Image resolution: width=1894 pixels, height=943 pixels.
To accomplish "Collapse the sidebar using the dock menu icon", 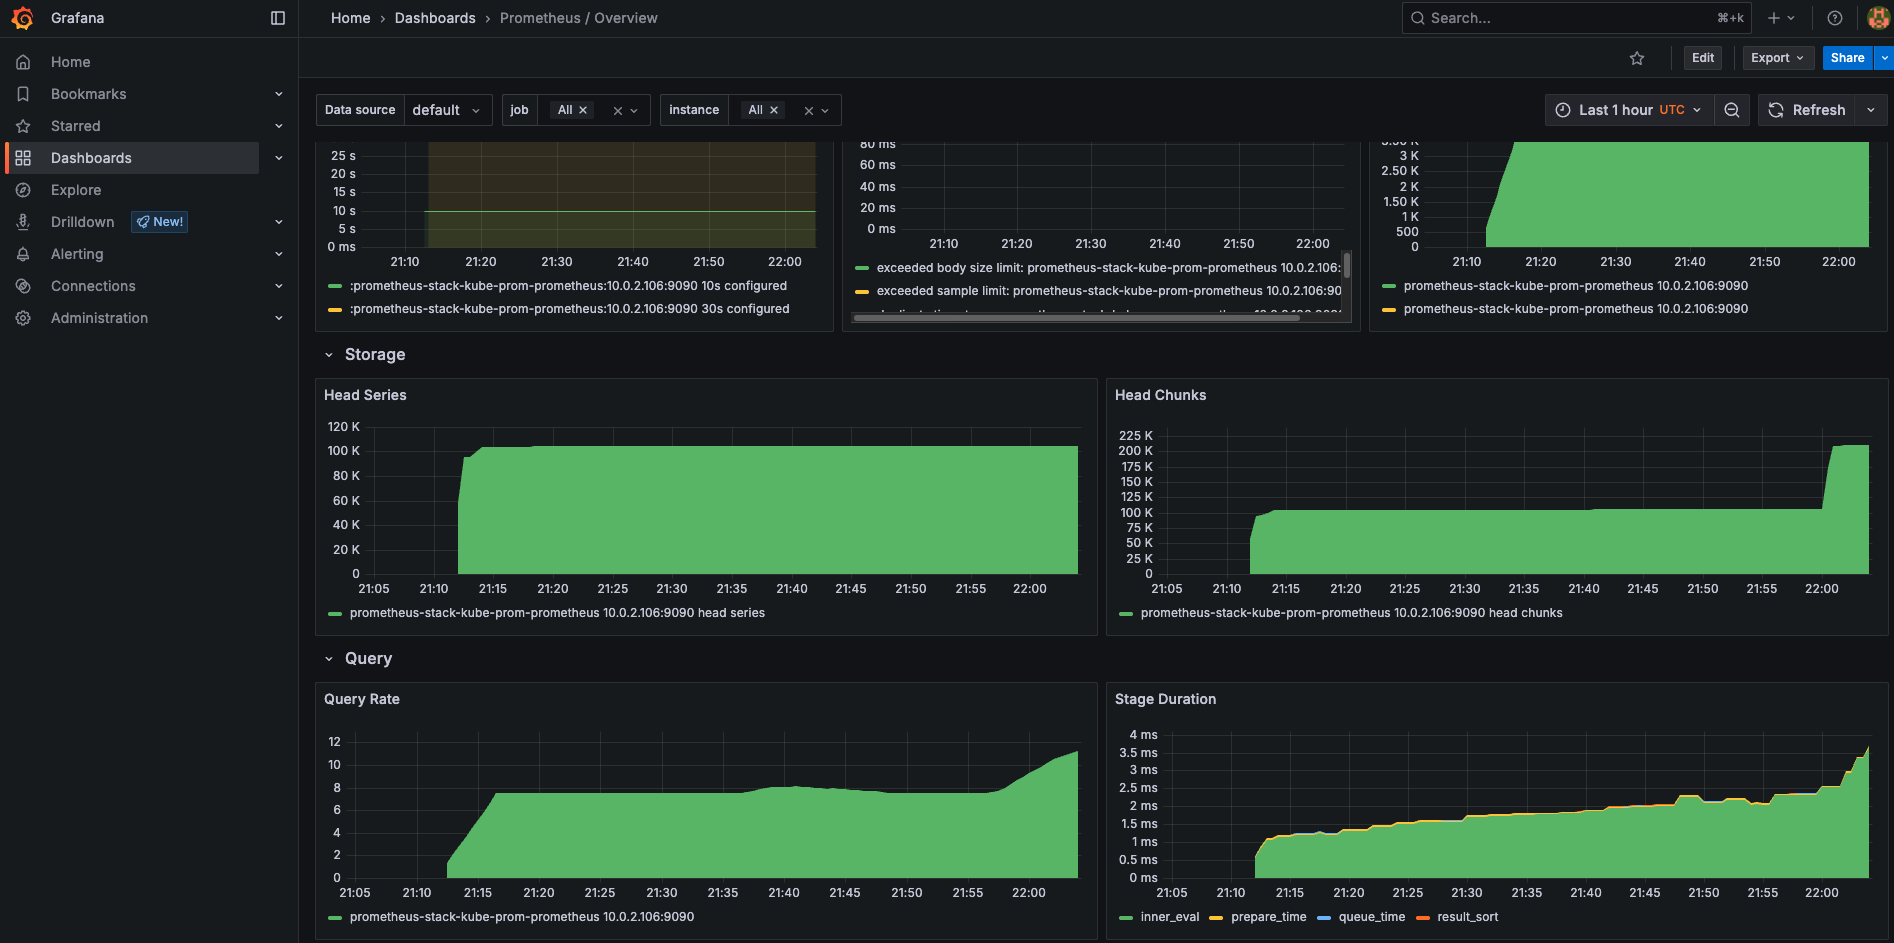I will coord(278,18).
